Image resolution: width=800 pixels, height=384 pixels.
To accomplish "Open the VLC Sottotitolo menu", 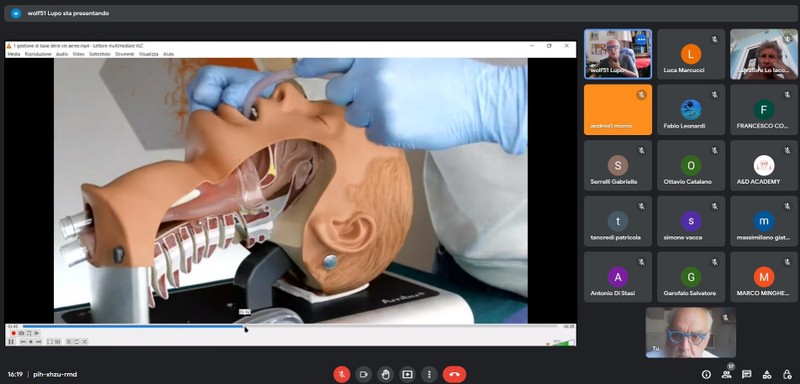I will pyautogui.click(x=99, y=54).
